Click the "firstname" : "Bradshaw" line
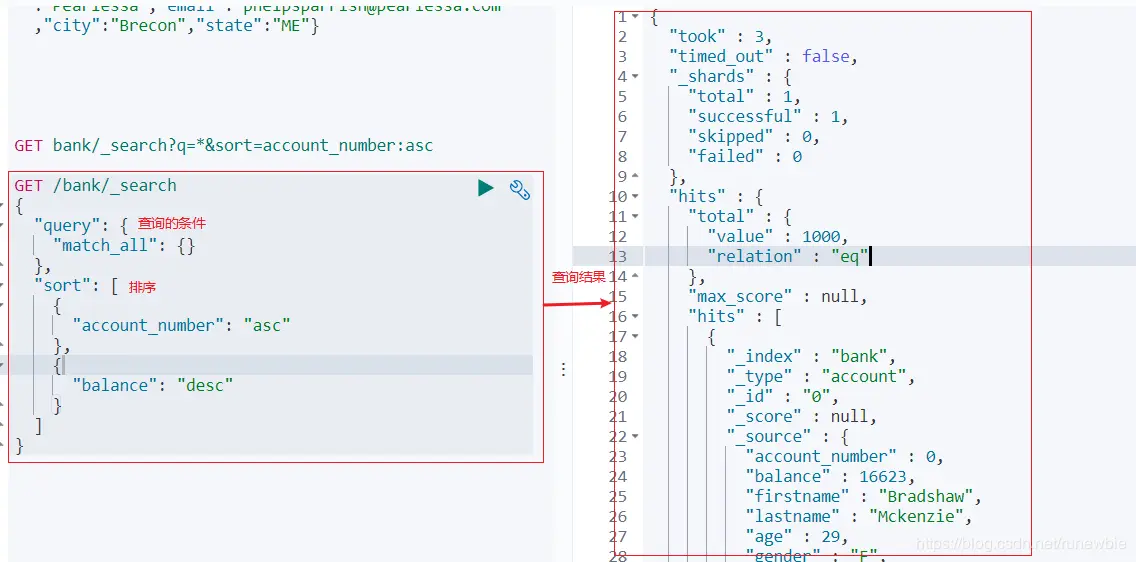This screenshot has width=1136, height=562. 864,496
